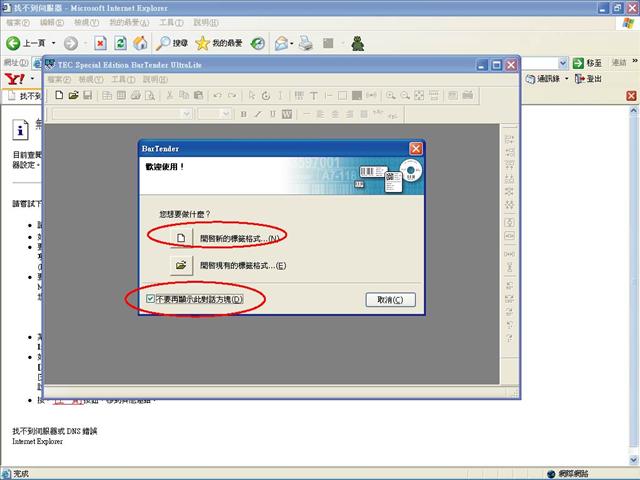Open the 檢視(V) menu in BarTender

91,79
